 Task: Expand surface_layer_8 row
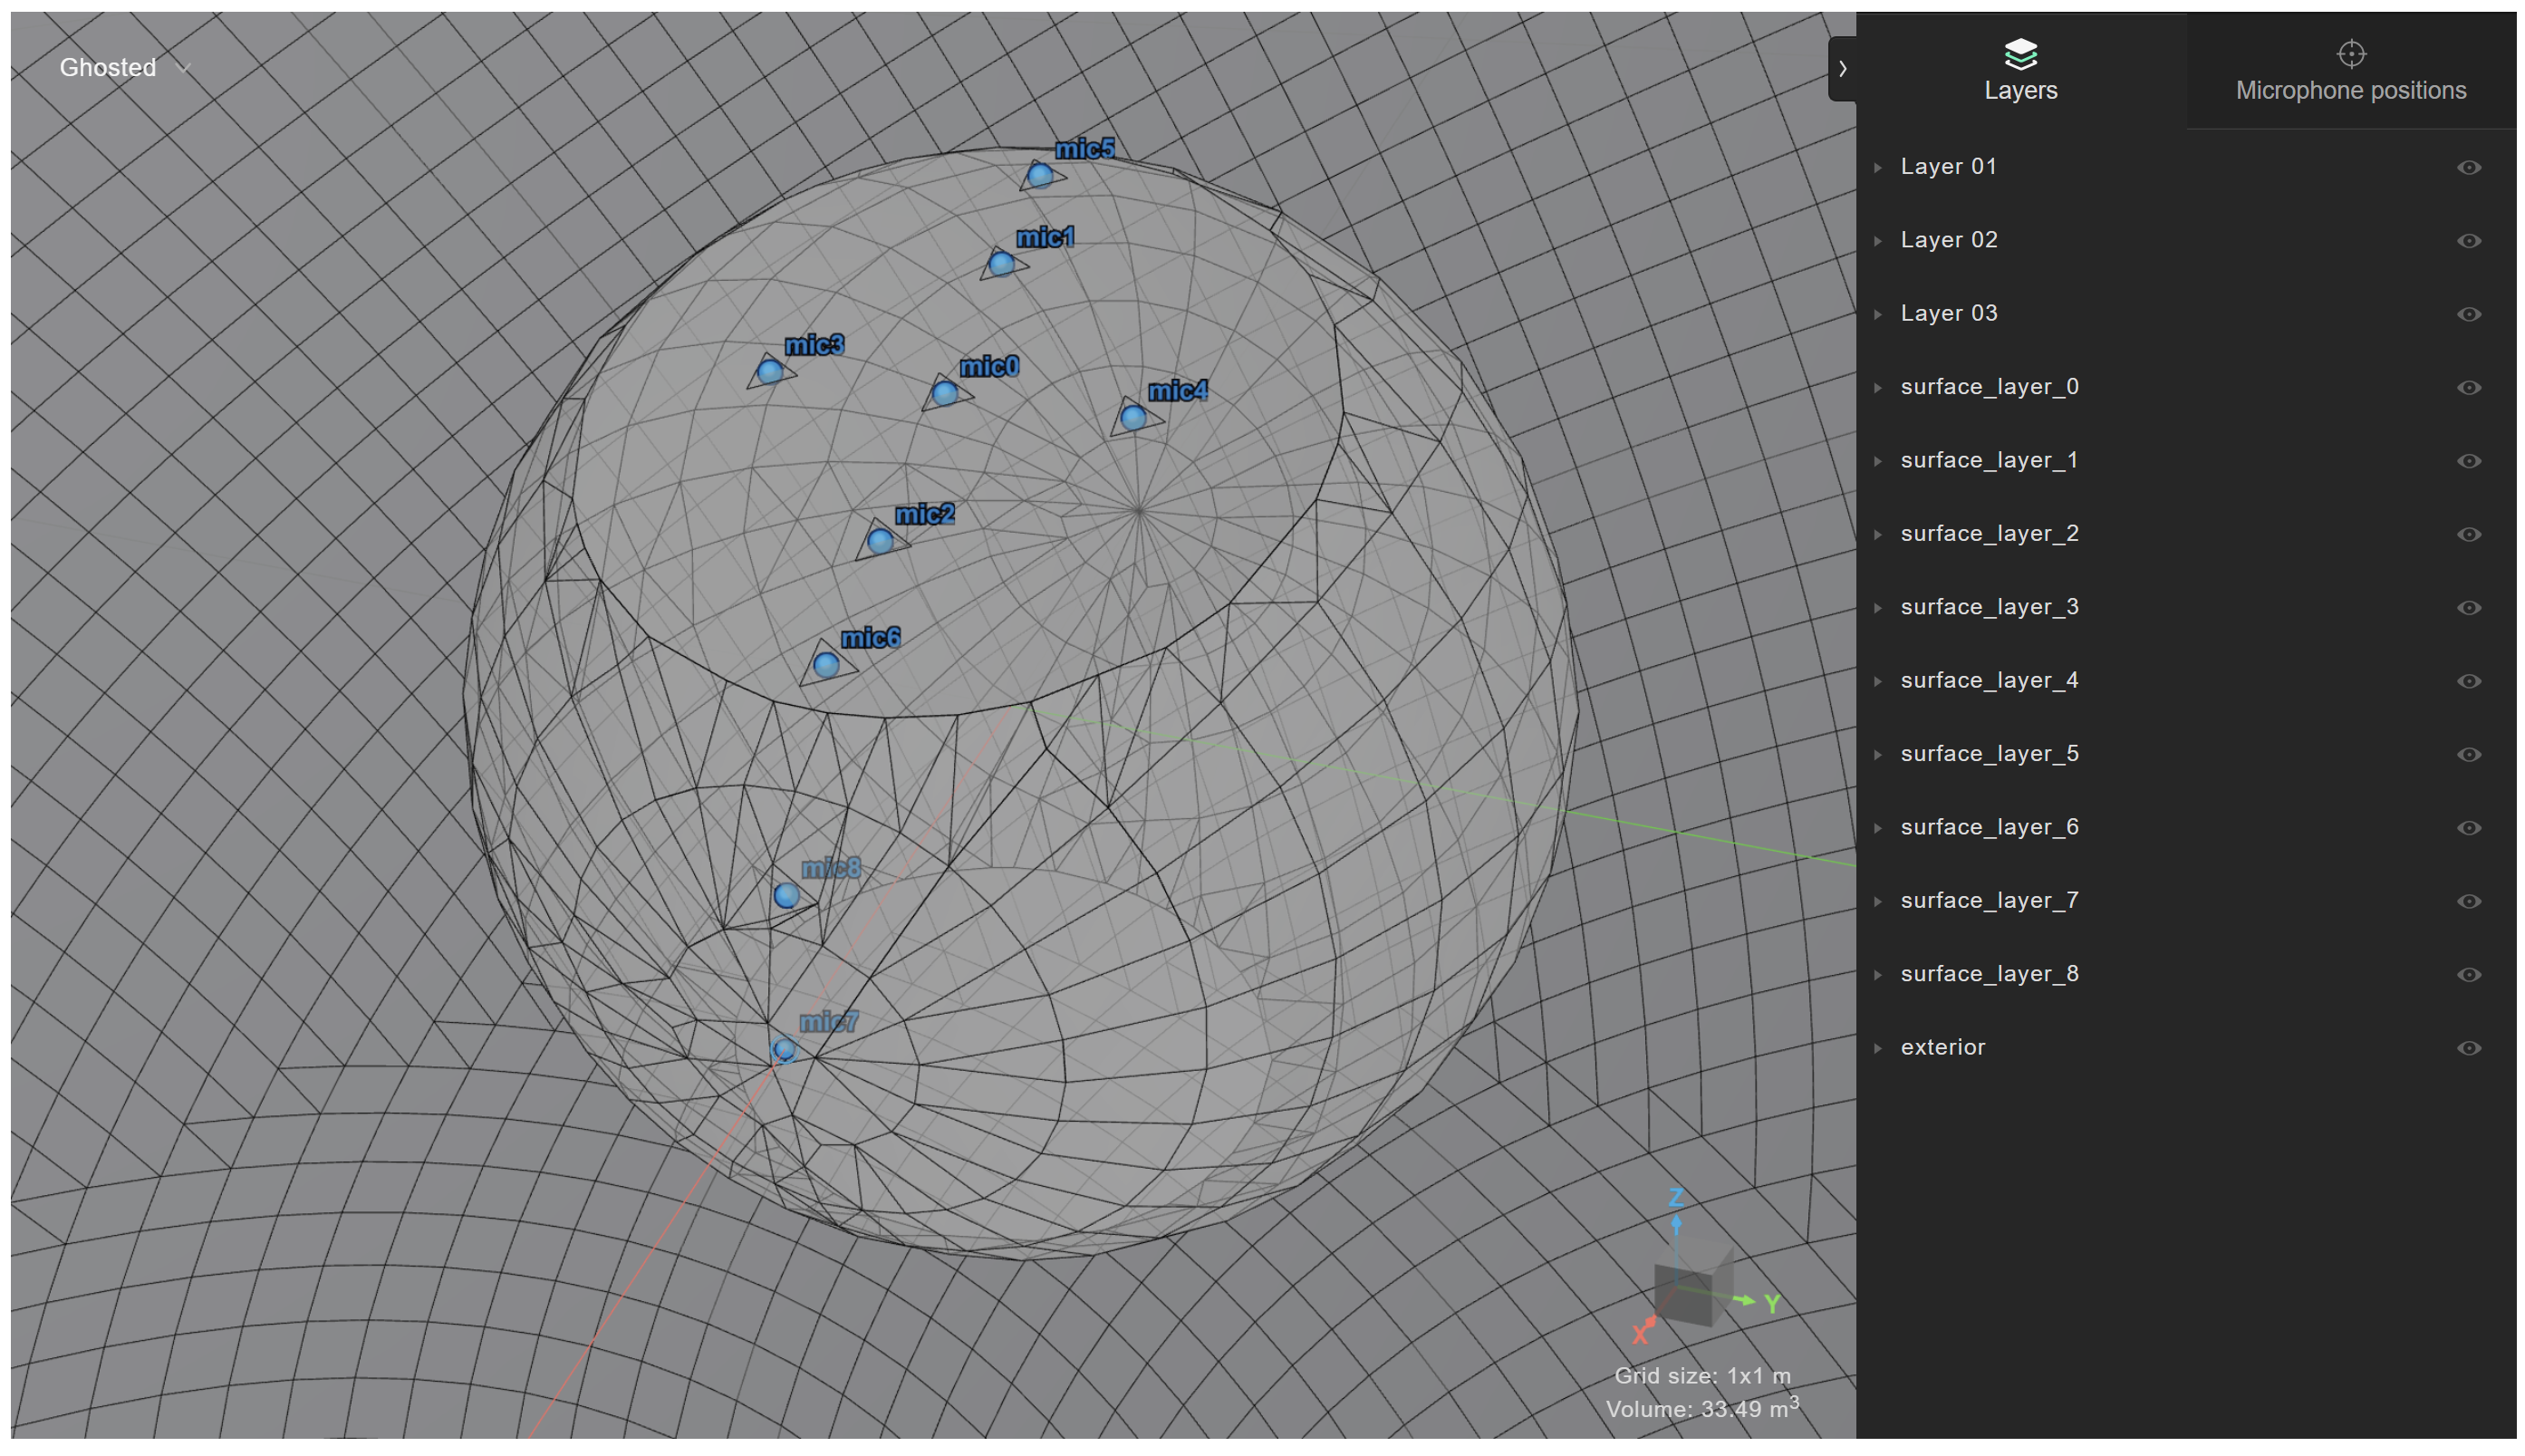tap(1878, 975)
